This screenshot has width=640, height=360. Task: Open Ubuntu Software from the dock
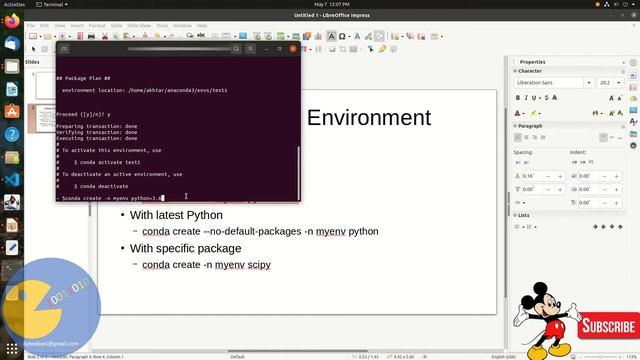pos(12,111)
